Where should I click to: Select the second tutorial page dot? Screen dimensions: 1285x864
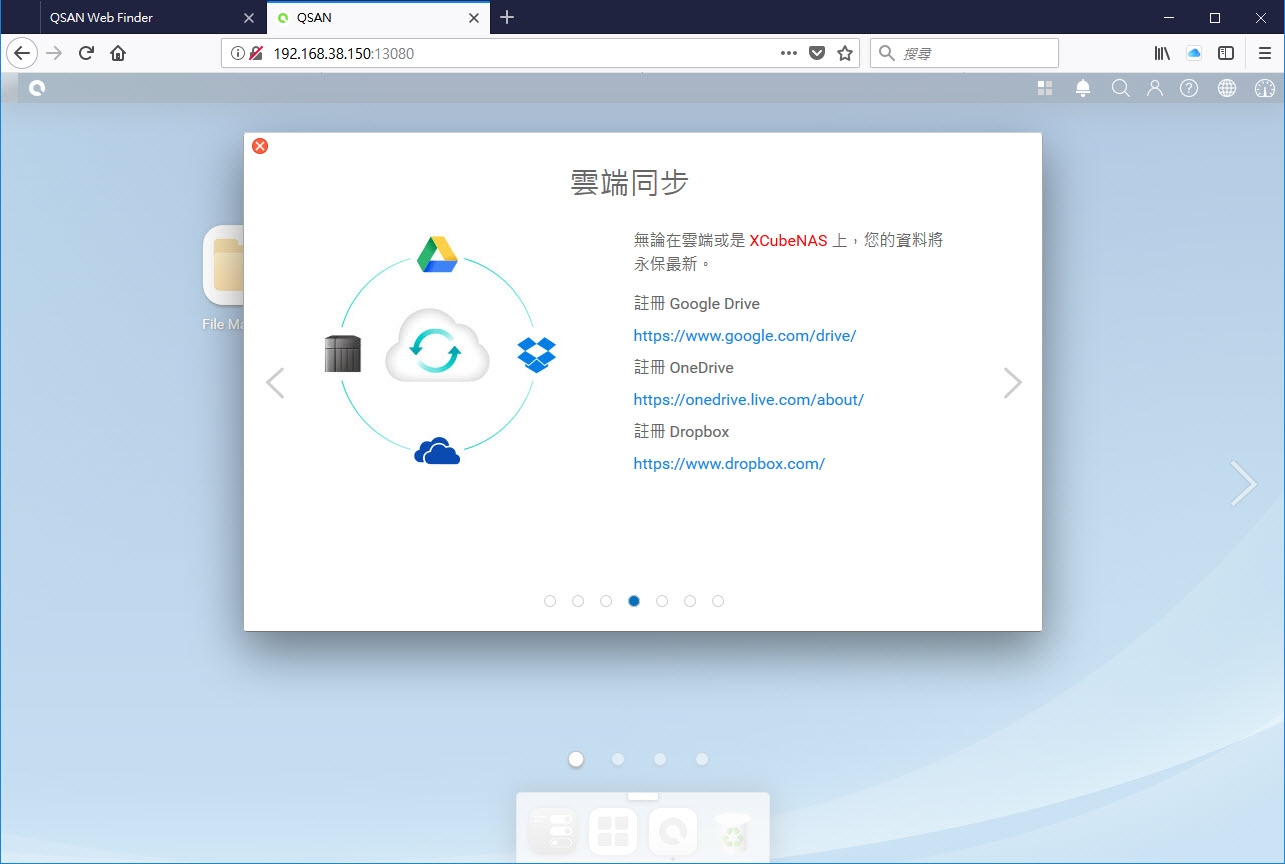point(578,601)
